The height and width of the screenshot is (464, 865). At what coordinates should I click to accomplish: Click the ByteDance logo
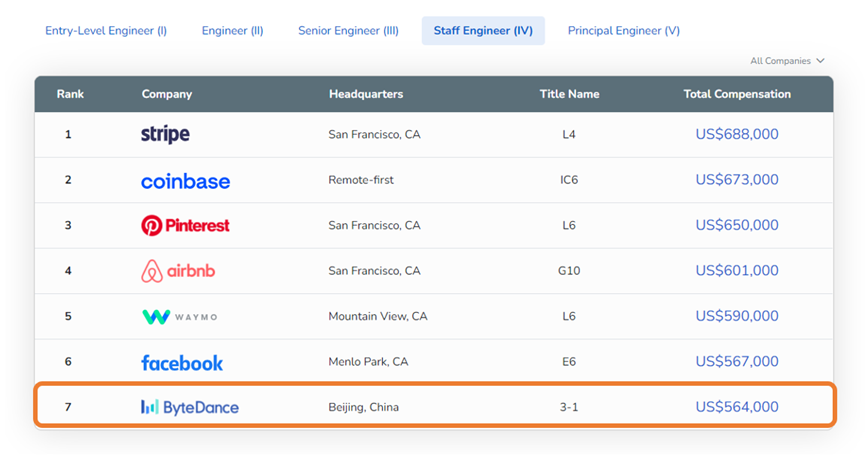[190, 407]
